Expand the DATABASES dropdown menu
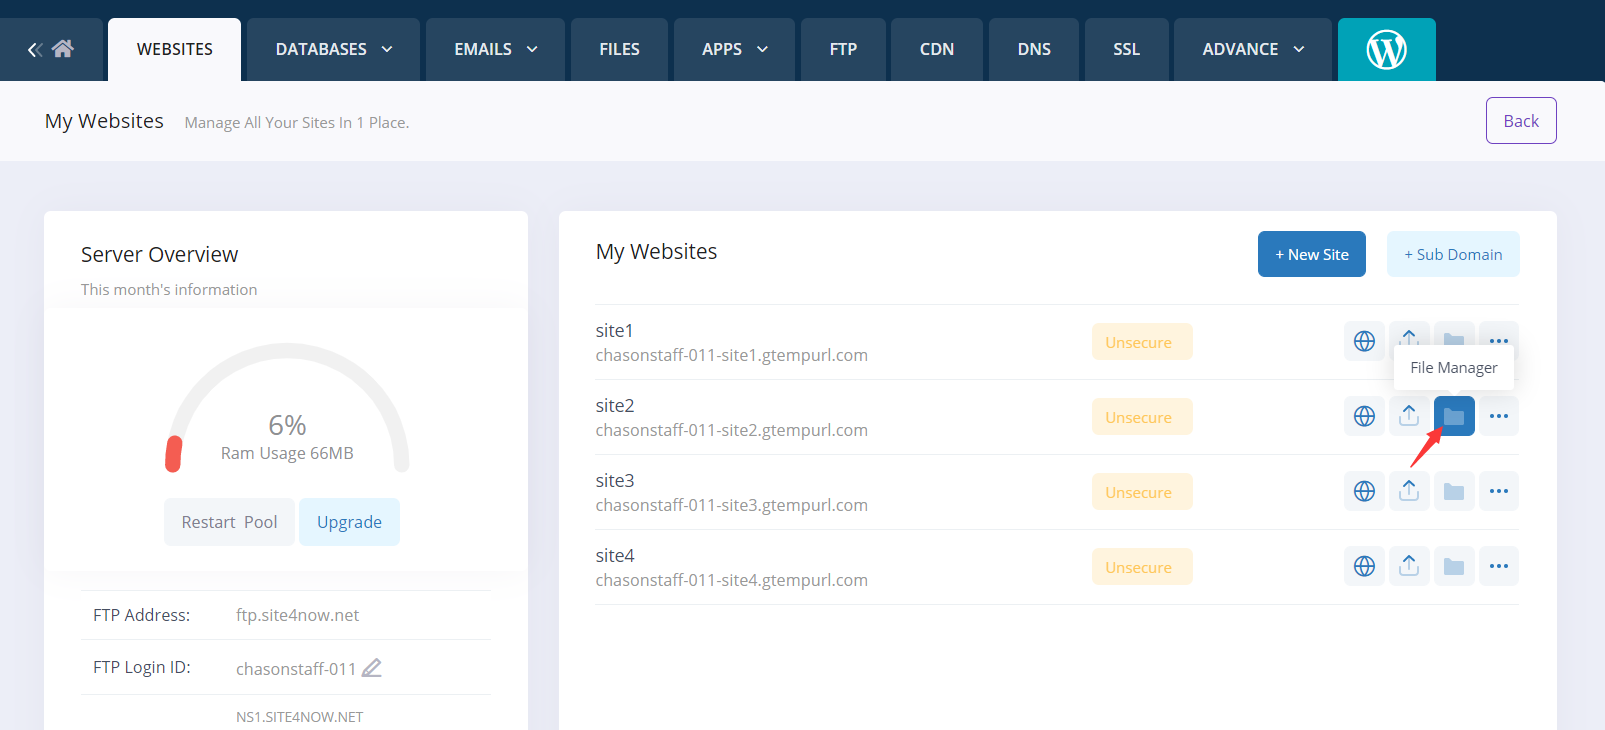 333,49
